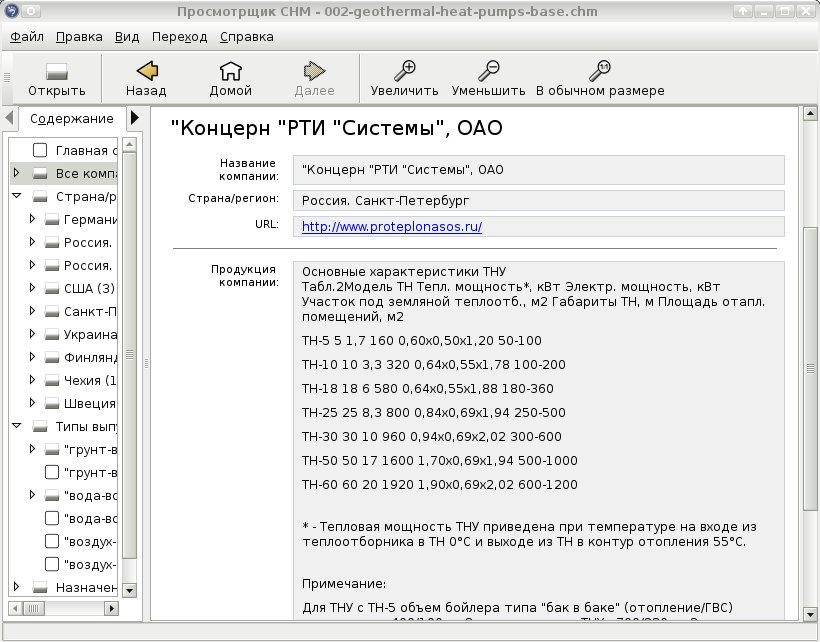The height and width of the screenshot is (642, 820).
Task: Click the sidebar horizontal scroll-right arrow
Action: click(111, 609)
